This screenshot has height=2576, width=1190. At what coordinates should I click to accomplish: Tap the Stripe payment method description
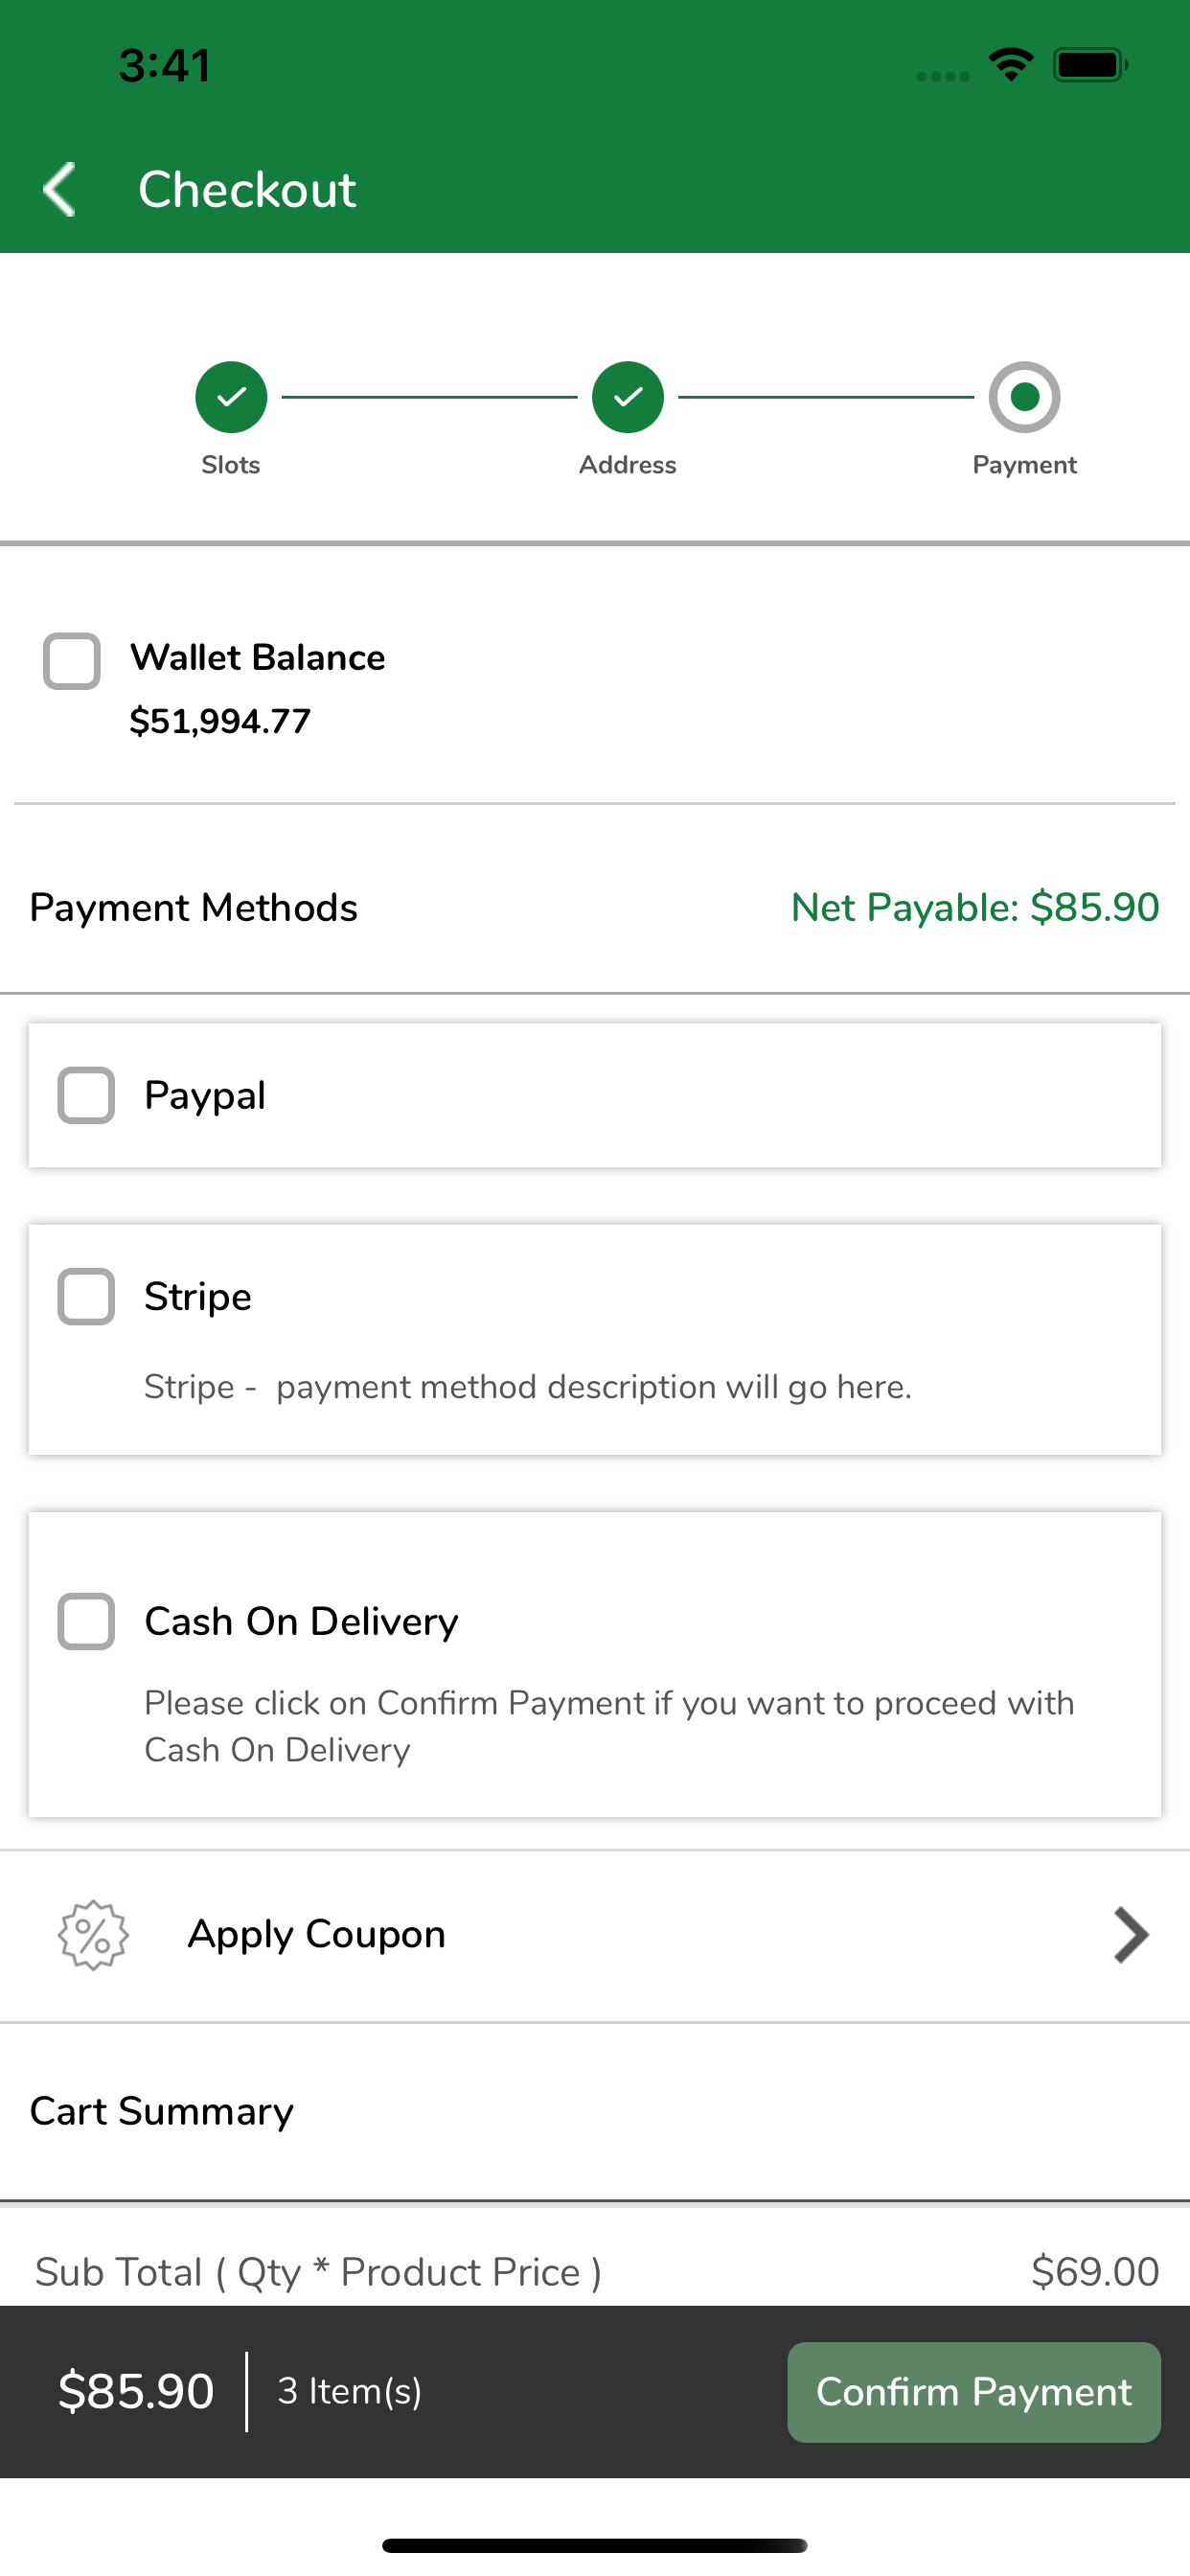tap(528, 1387)
